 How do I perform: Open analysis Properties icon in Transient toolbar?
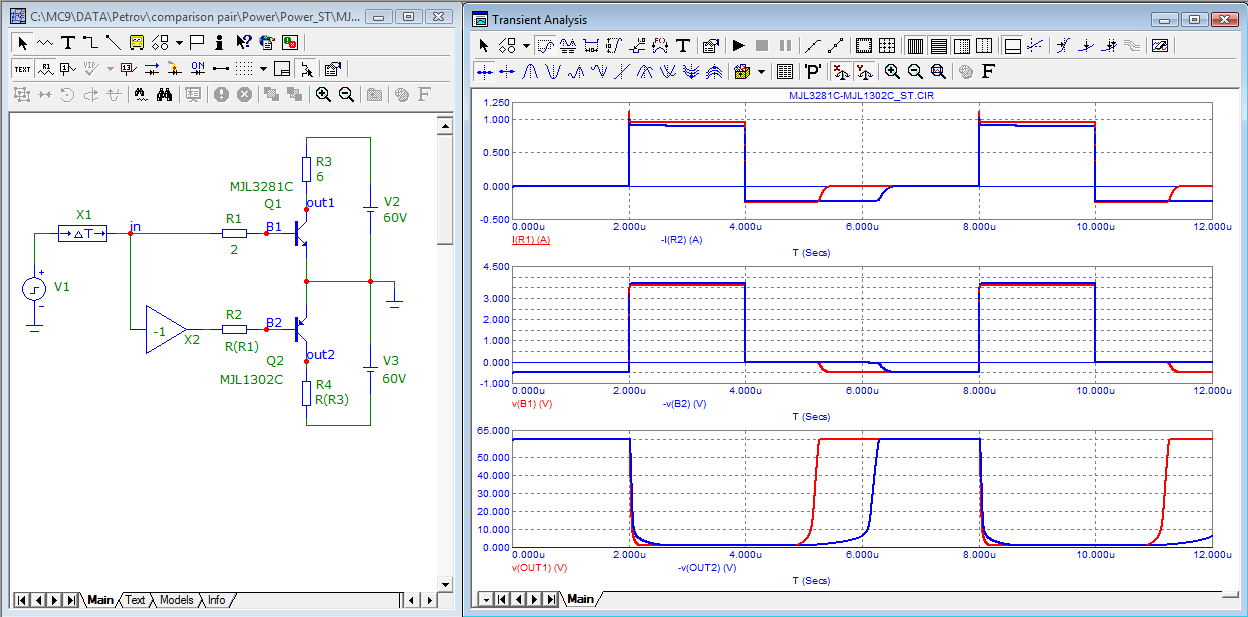pyautogui.click(x=710, y=46)
